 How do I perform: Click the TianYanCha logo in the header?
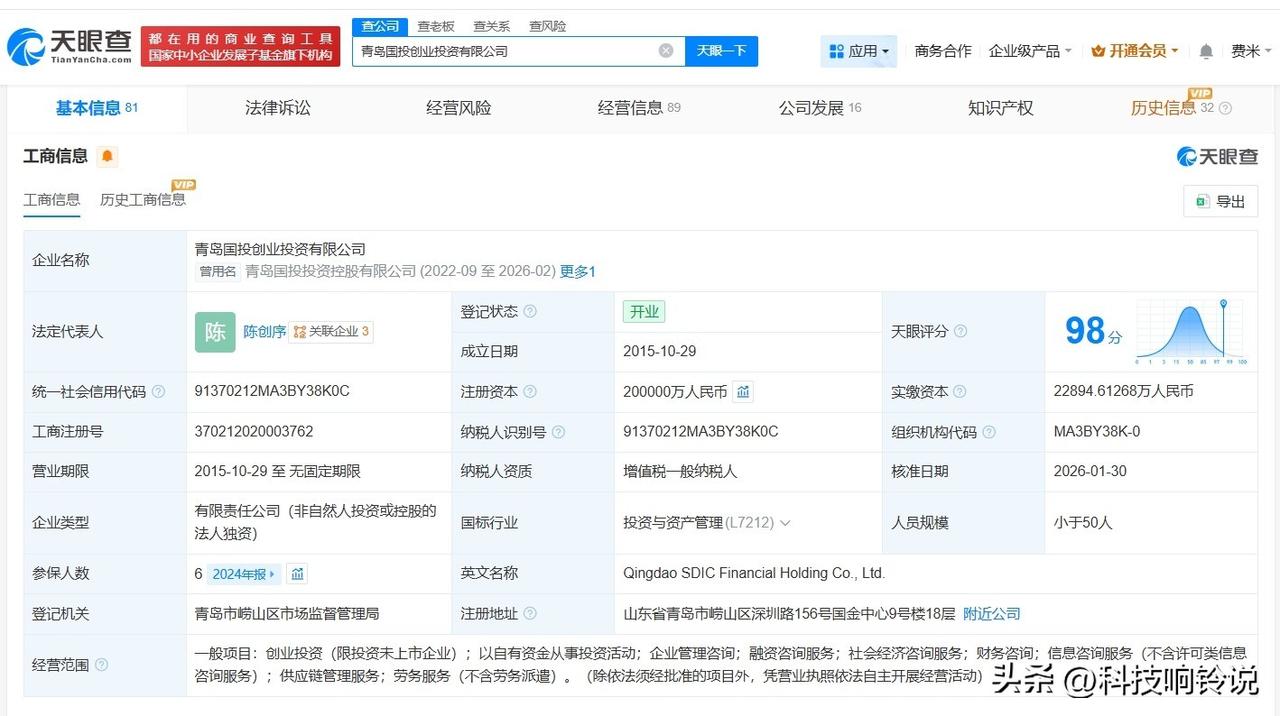pyautogui.click(x=69, y=46)
